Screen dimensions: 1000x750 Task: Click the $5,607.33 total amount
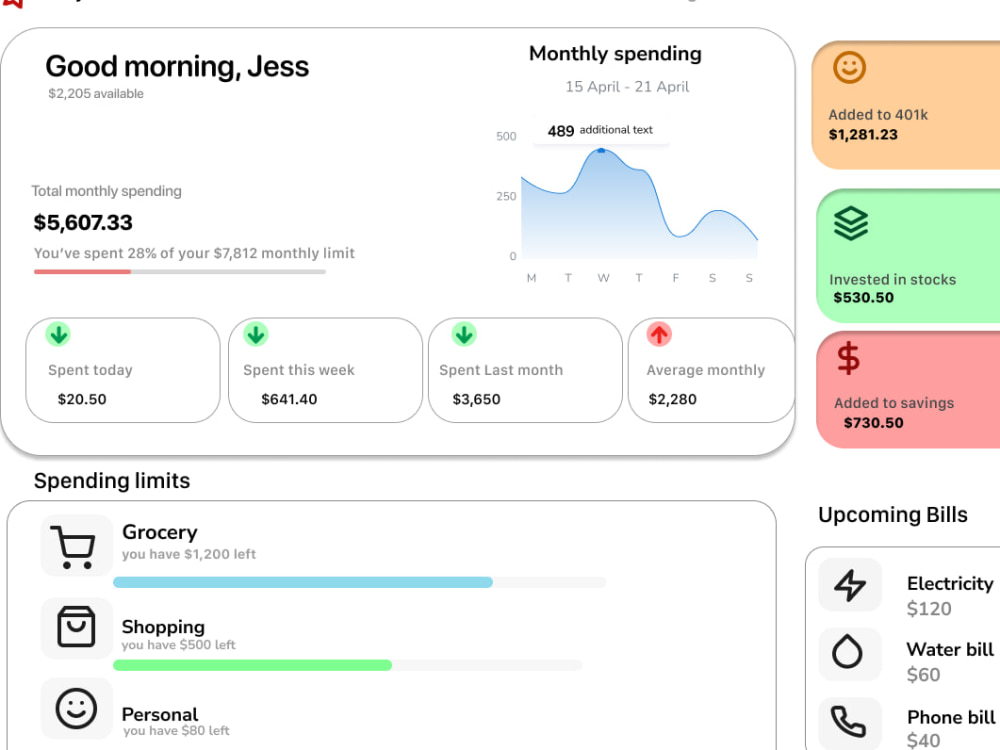[x=83, y=223]
